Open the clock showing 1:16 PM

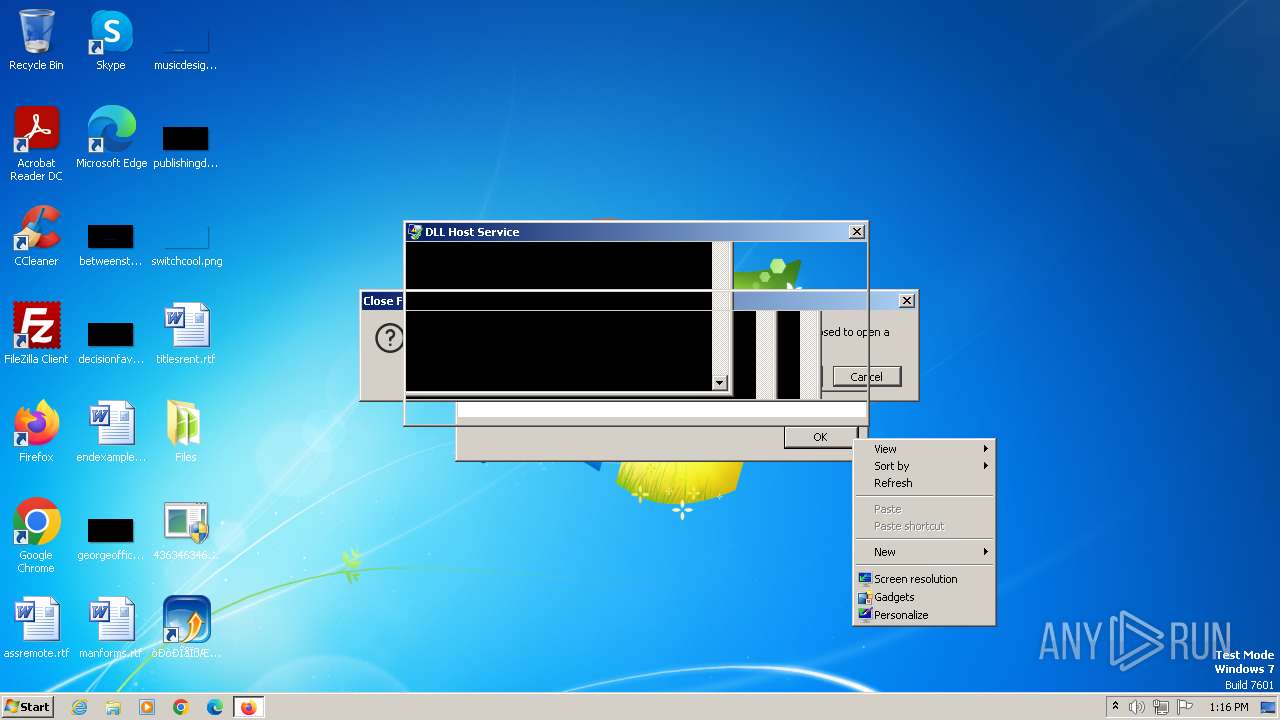point(1229,707)
